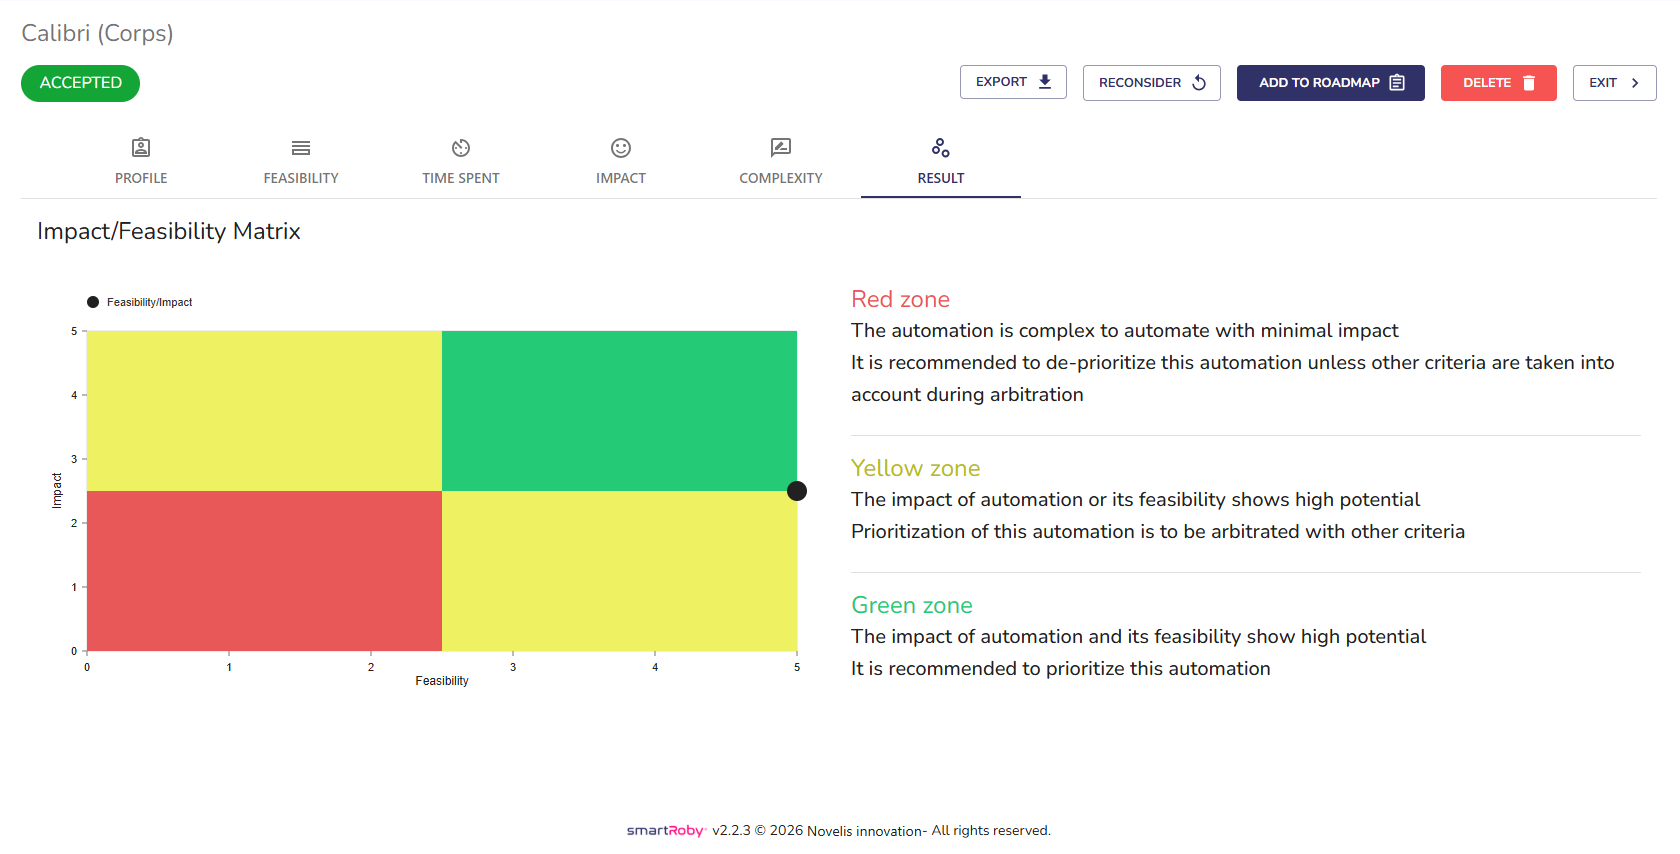This screenshot has width=1680, height=854.
Task: Click the ADD TO ROADMAP button text
Action: [1318, 83]
